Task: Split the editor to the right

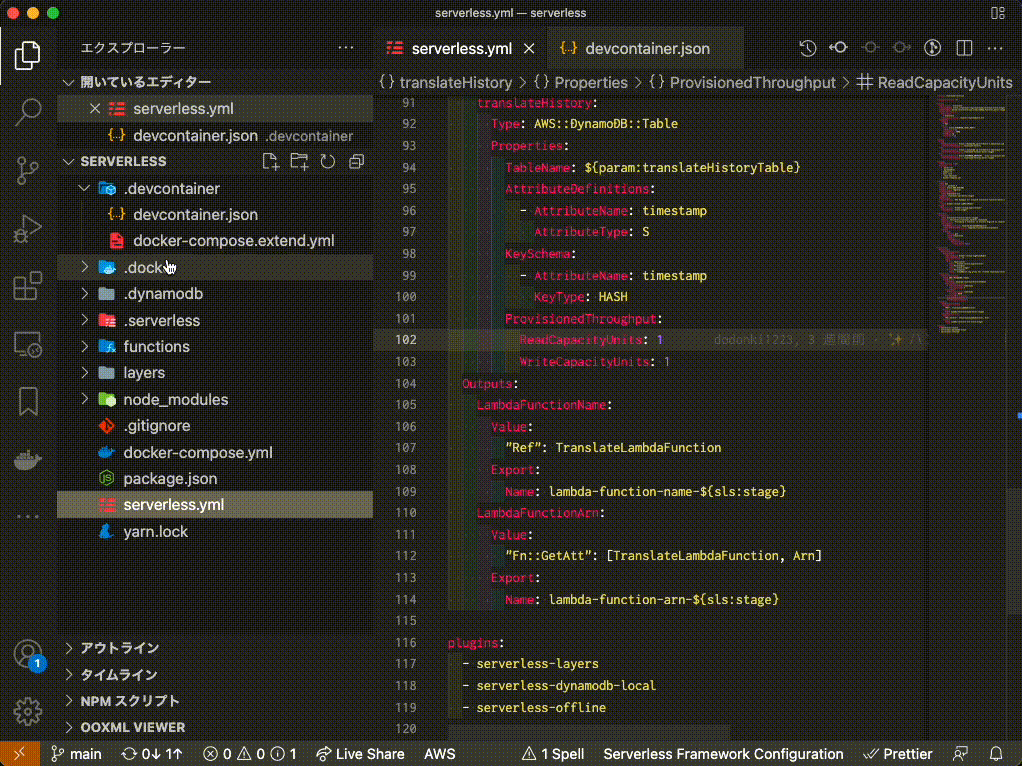Action: coord(964,48)
